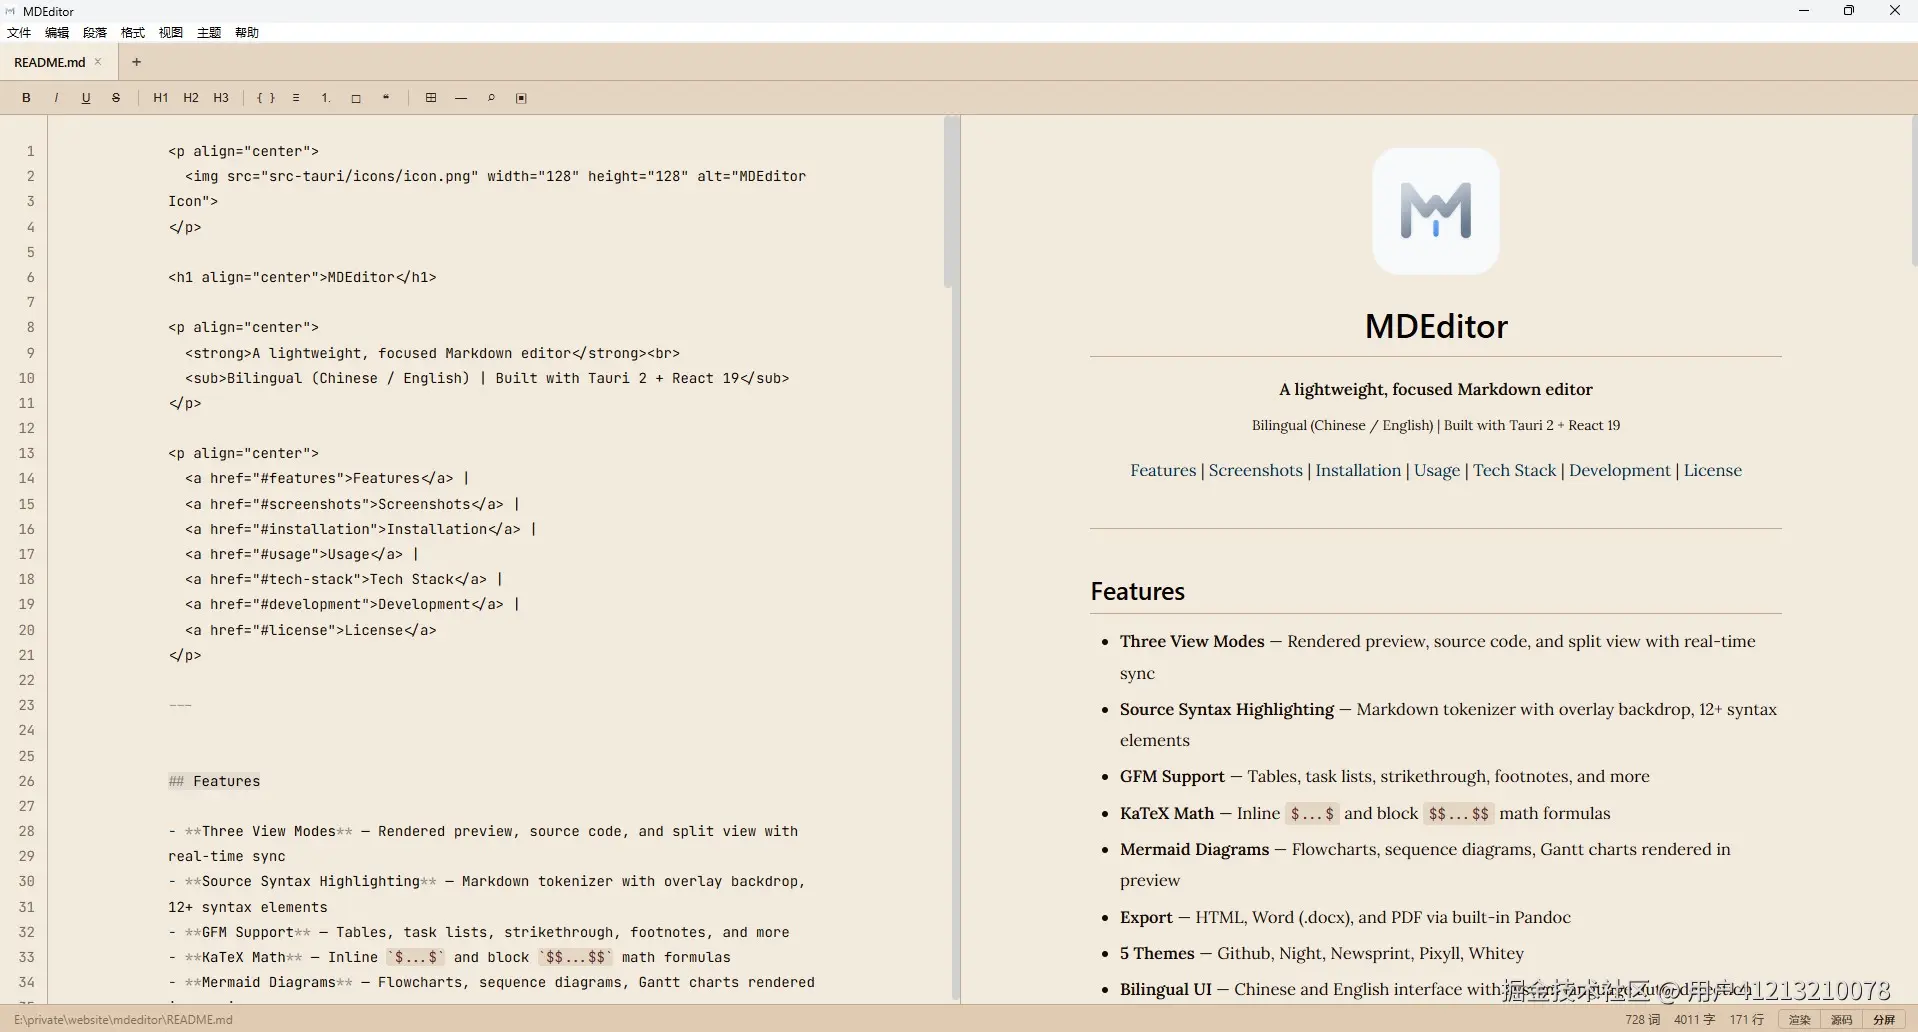Image resolution: width=1918 pixels, height=1032 pixels.
Task: Insert a level 1 heading with H1
Action: 160,98
